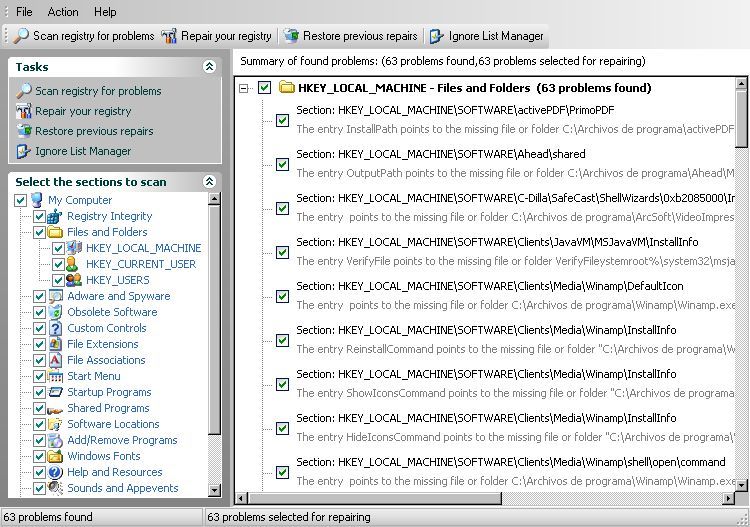Select the ShowIconsCommand entry description
Image resolution: width=750 pixels, height=527 pixels.
coord(516,393)
